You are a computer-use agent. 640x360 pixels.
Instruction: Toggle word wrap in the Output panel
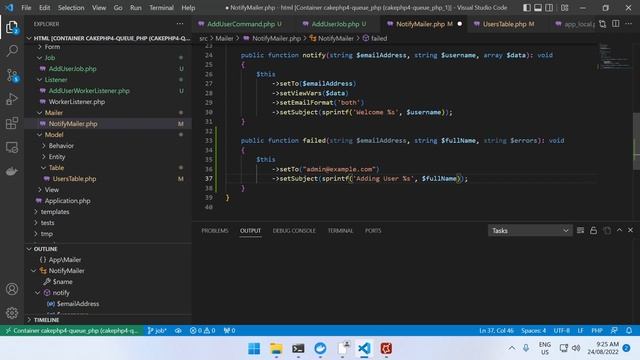(x=580, y=231)
